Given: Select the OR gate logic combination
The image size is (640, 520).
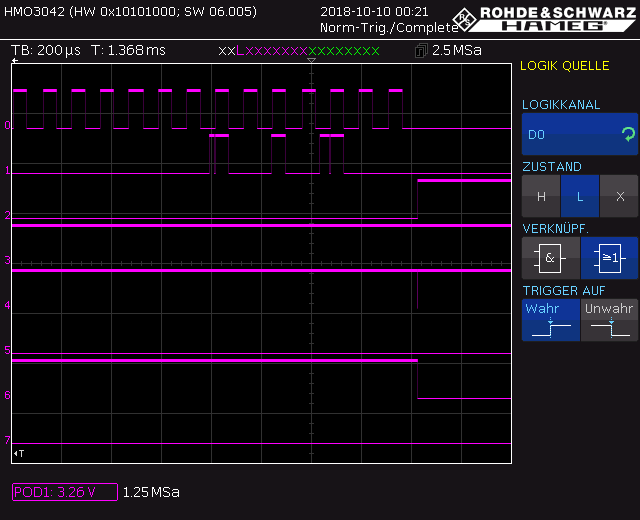Looking at the screenshot, I should click(609, 258).
